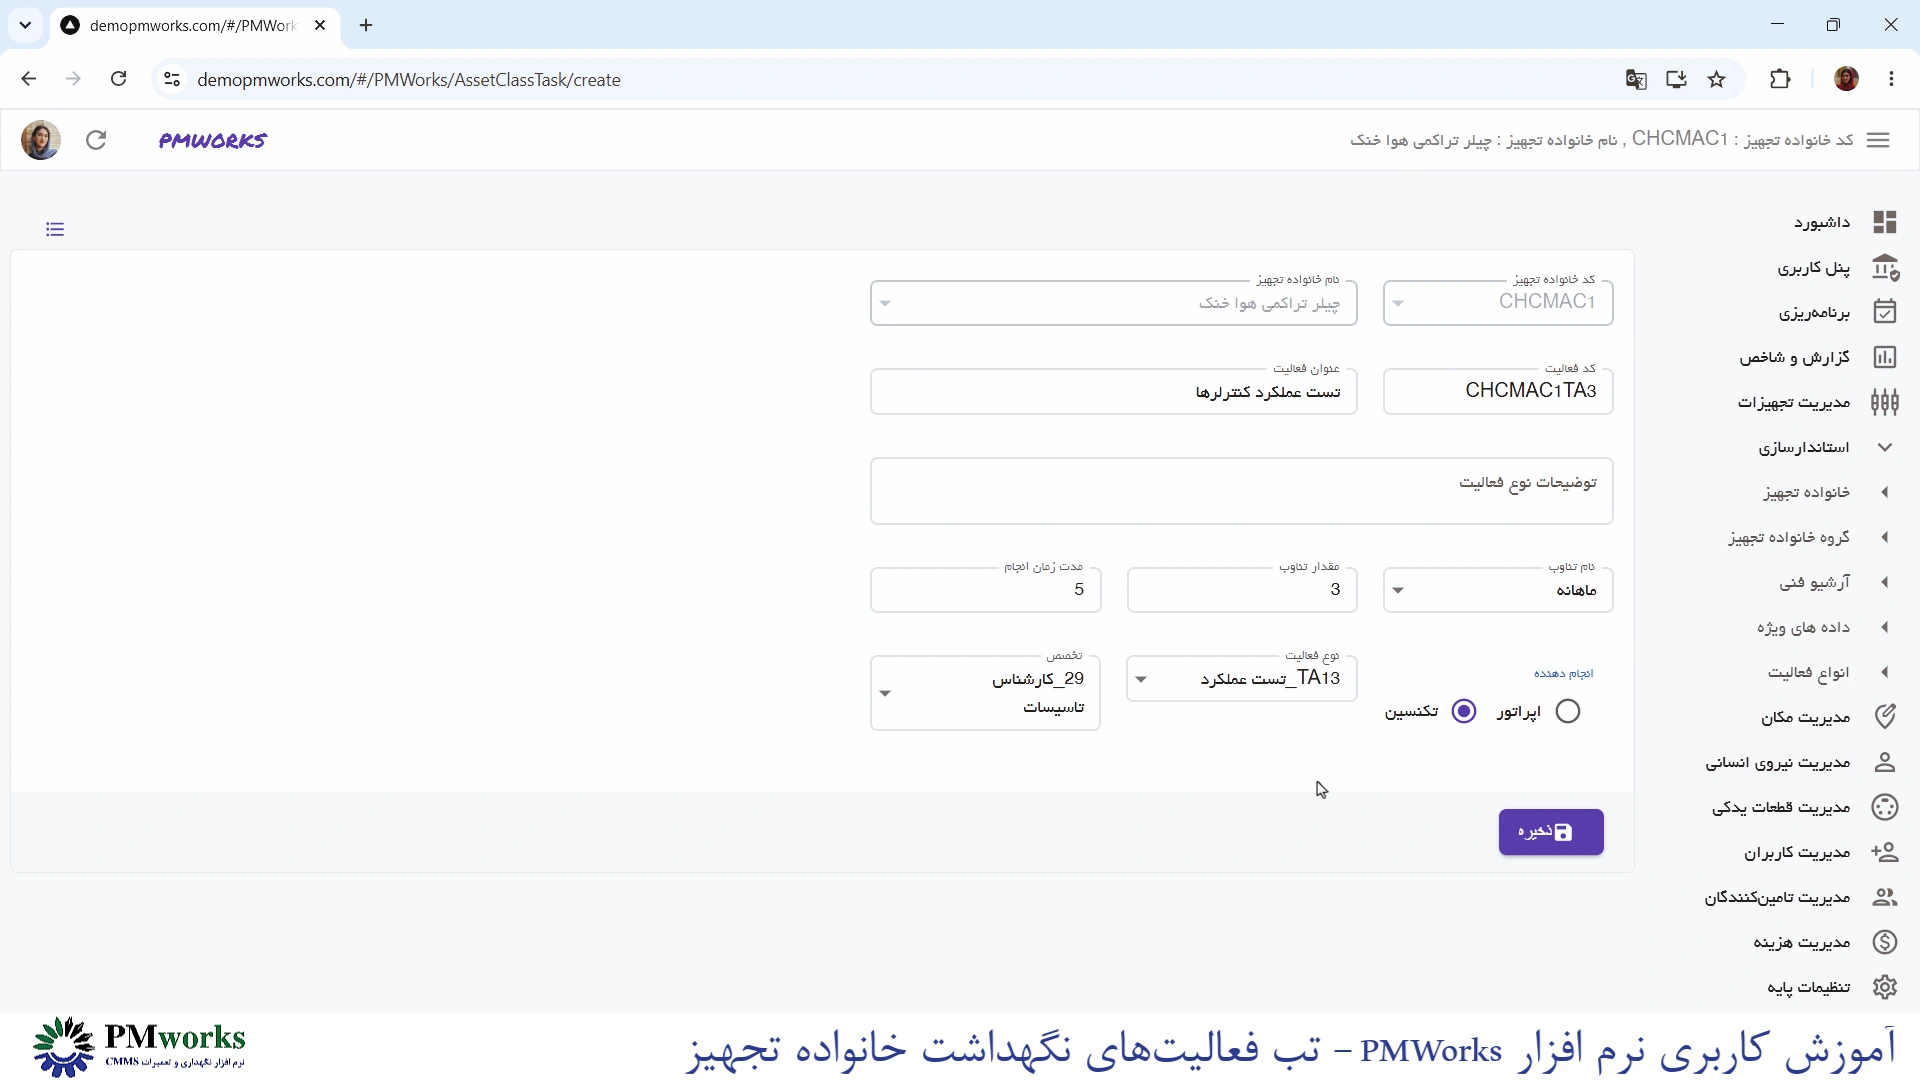Click the refresh icon next to PMWORKS logo
Image resolution: width=1920 pixels, height=1080 pixels.
(x=96, y=140)
